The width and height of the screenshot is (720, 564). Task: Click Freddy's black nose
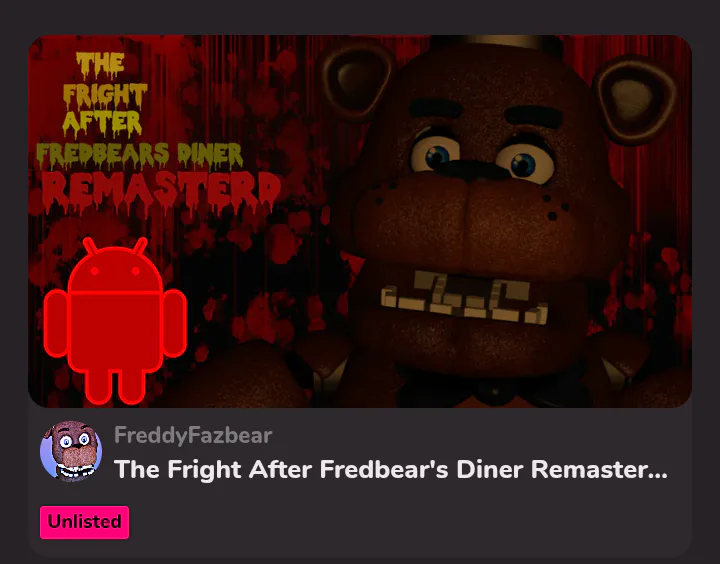[x=473, y=170]
